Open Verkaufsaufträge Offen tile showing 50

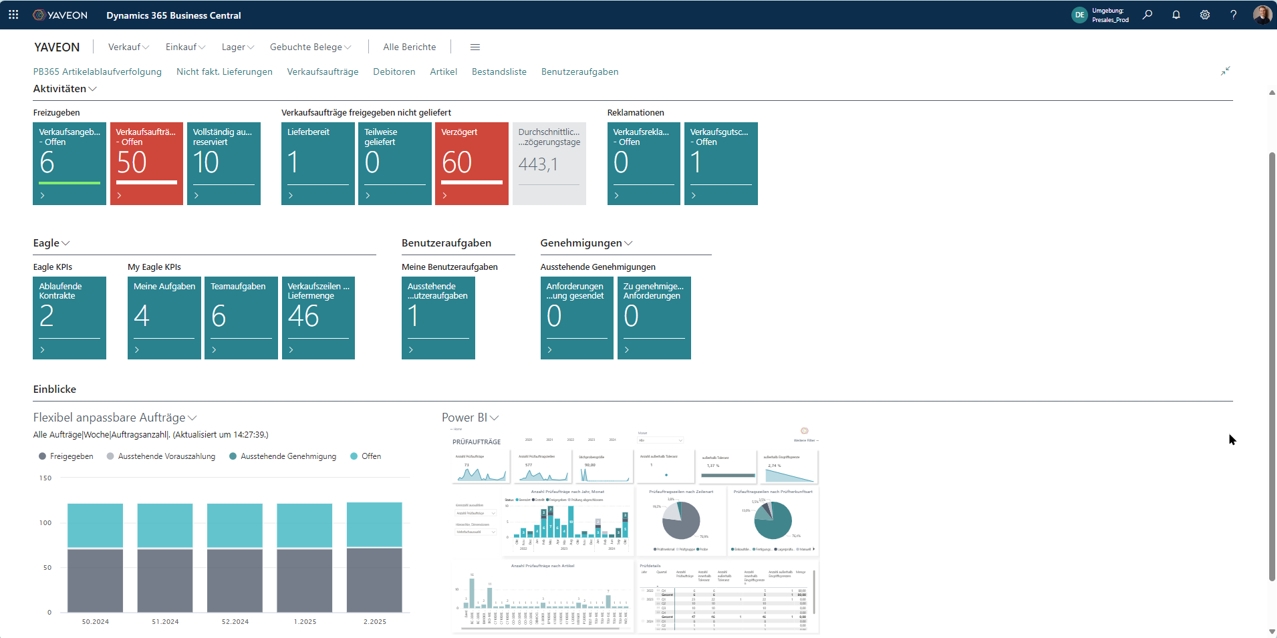tap(147, 164)
